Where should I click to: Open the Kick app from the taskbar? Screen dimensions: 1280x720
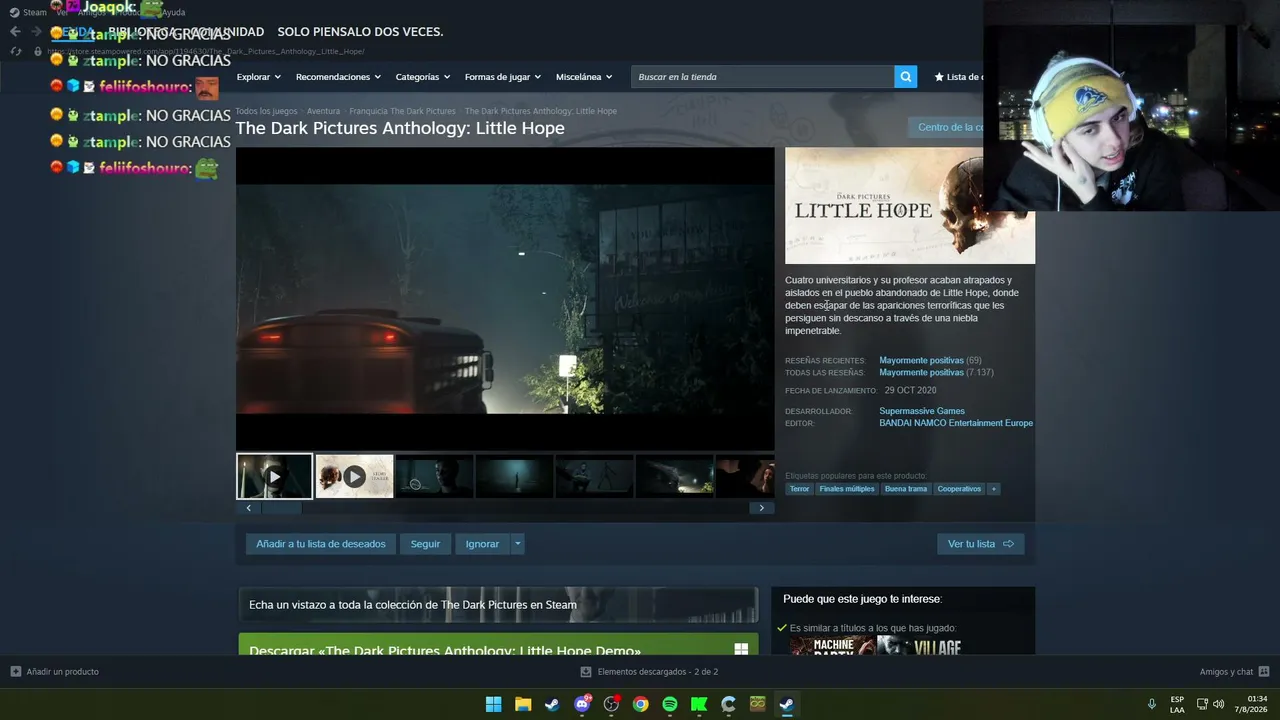click(x=699, y=704)
